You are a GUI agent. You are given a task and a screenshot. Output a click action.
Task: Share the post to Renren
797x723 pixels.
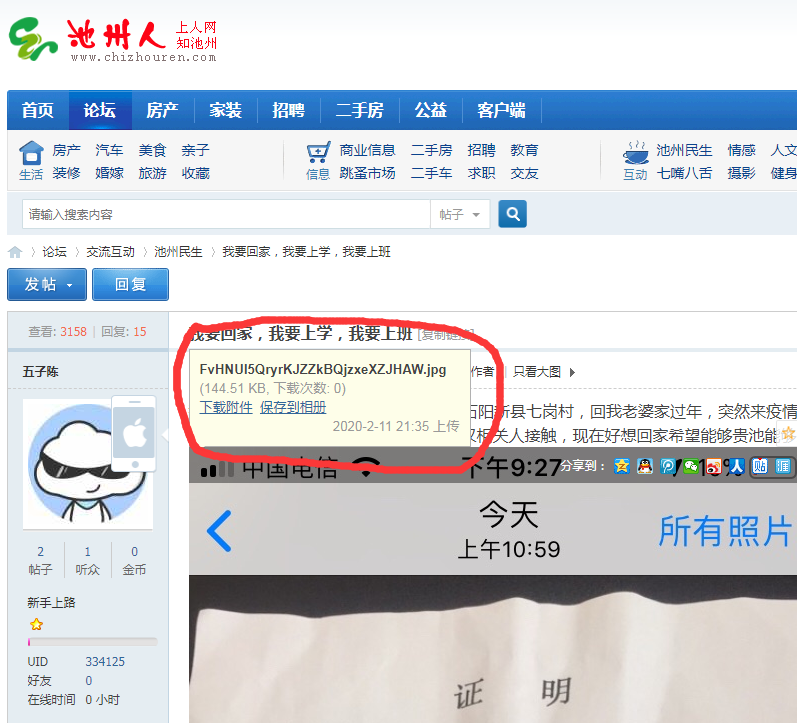[x=737, y=466]
